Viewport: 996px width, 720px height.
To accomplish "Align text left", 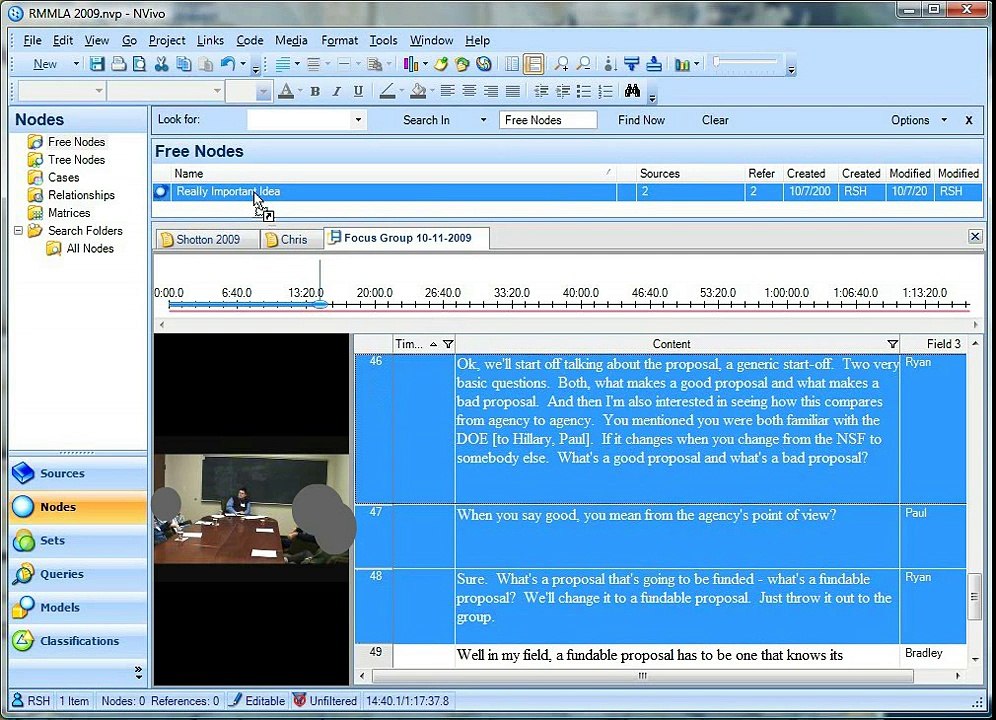I will click(447, 92).
